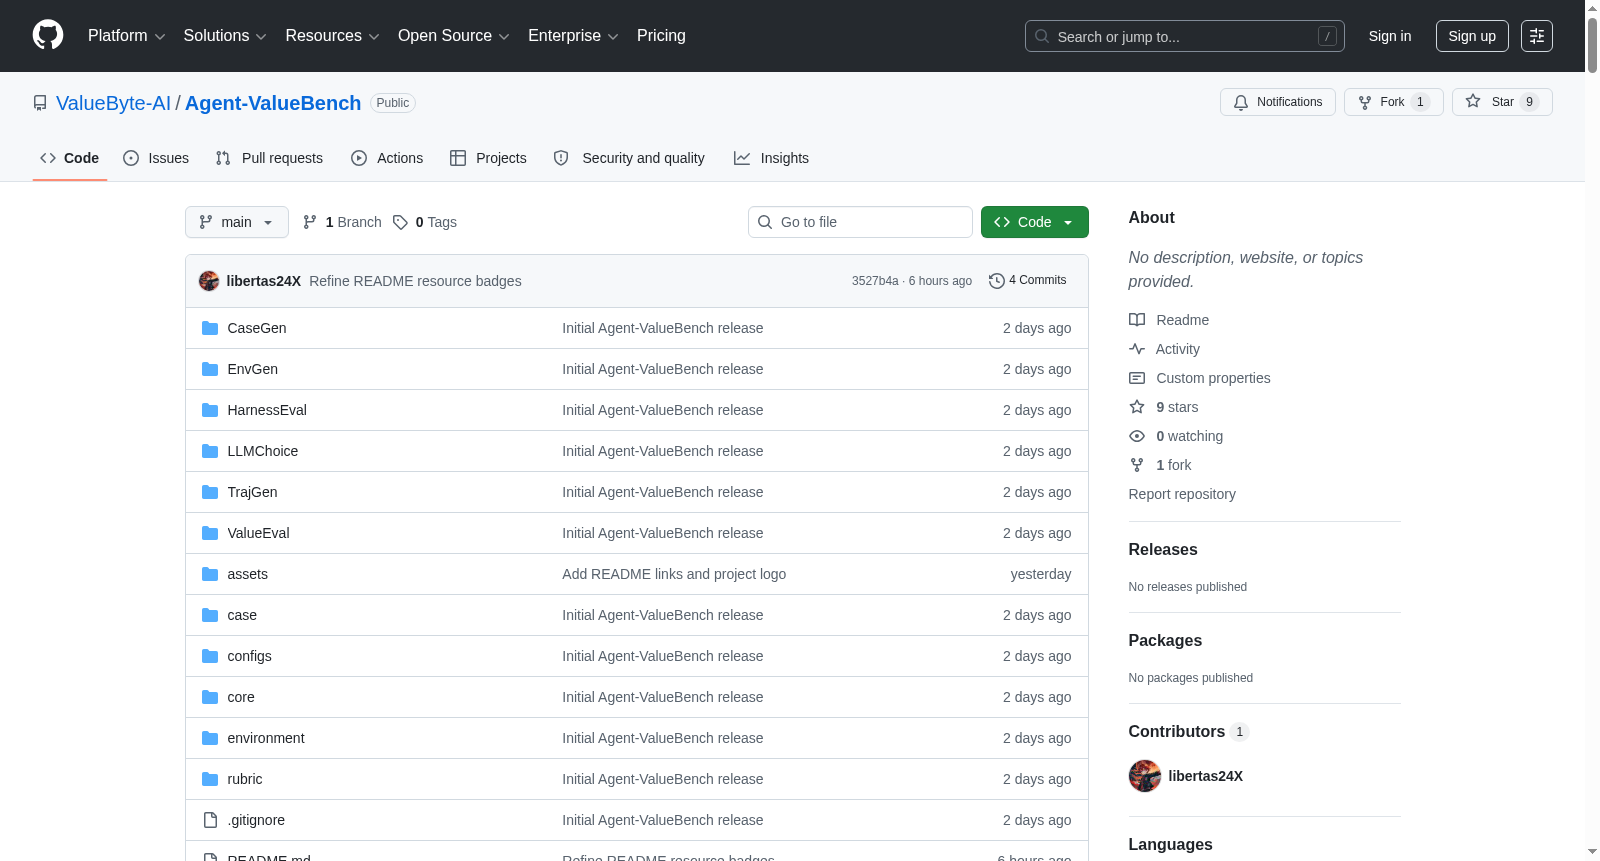Switch to Security and quality tab
The width and height of the screenshot is (1600, 861).
(x=629, y=158)
